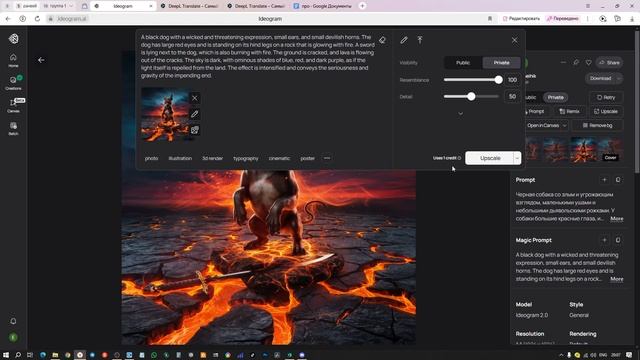Click the Retry button
640x360 pixels.
(606, 98)
